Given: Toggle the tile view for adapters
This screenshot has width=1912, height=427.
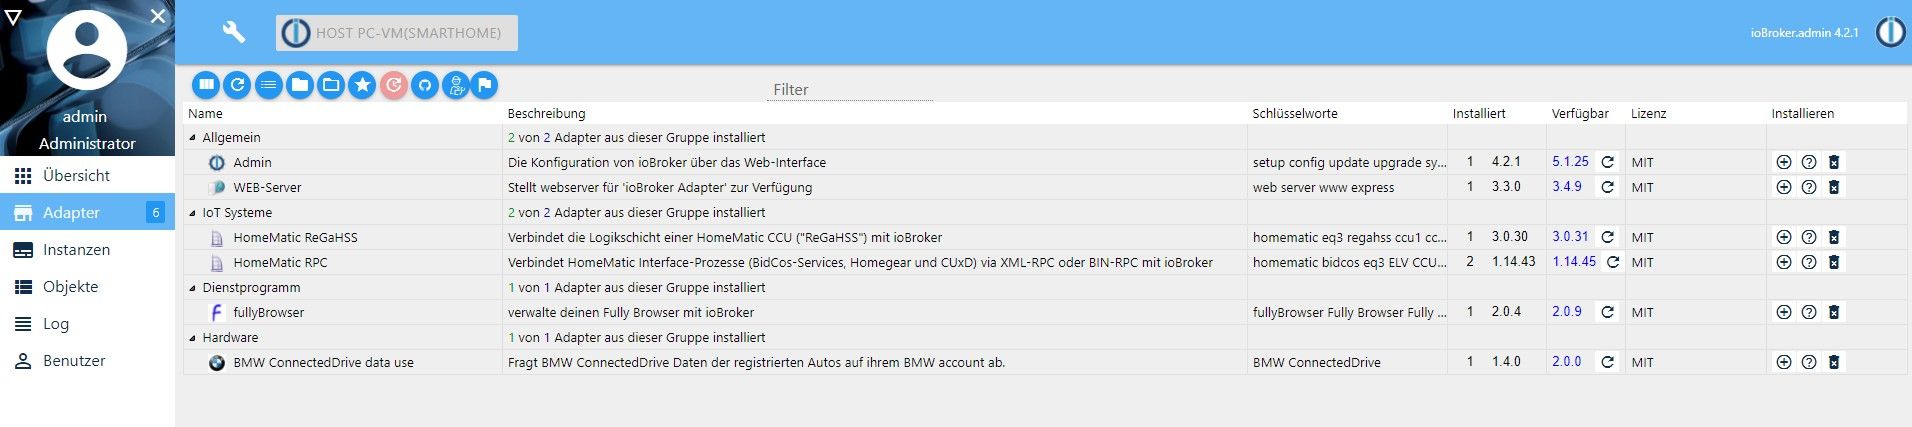Looking at the screenshot, I should 206,86.
